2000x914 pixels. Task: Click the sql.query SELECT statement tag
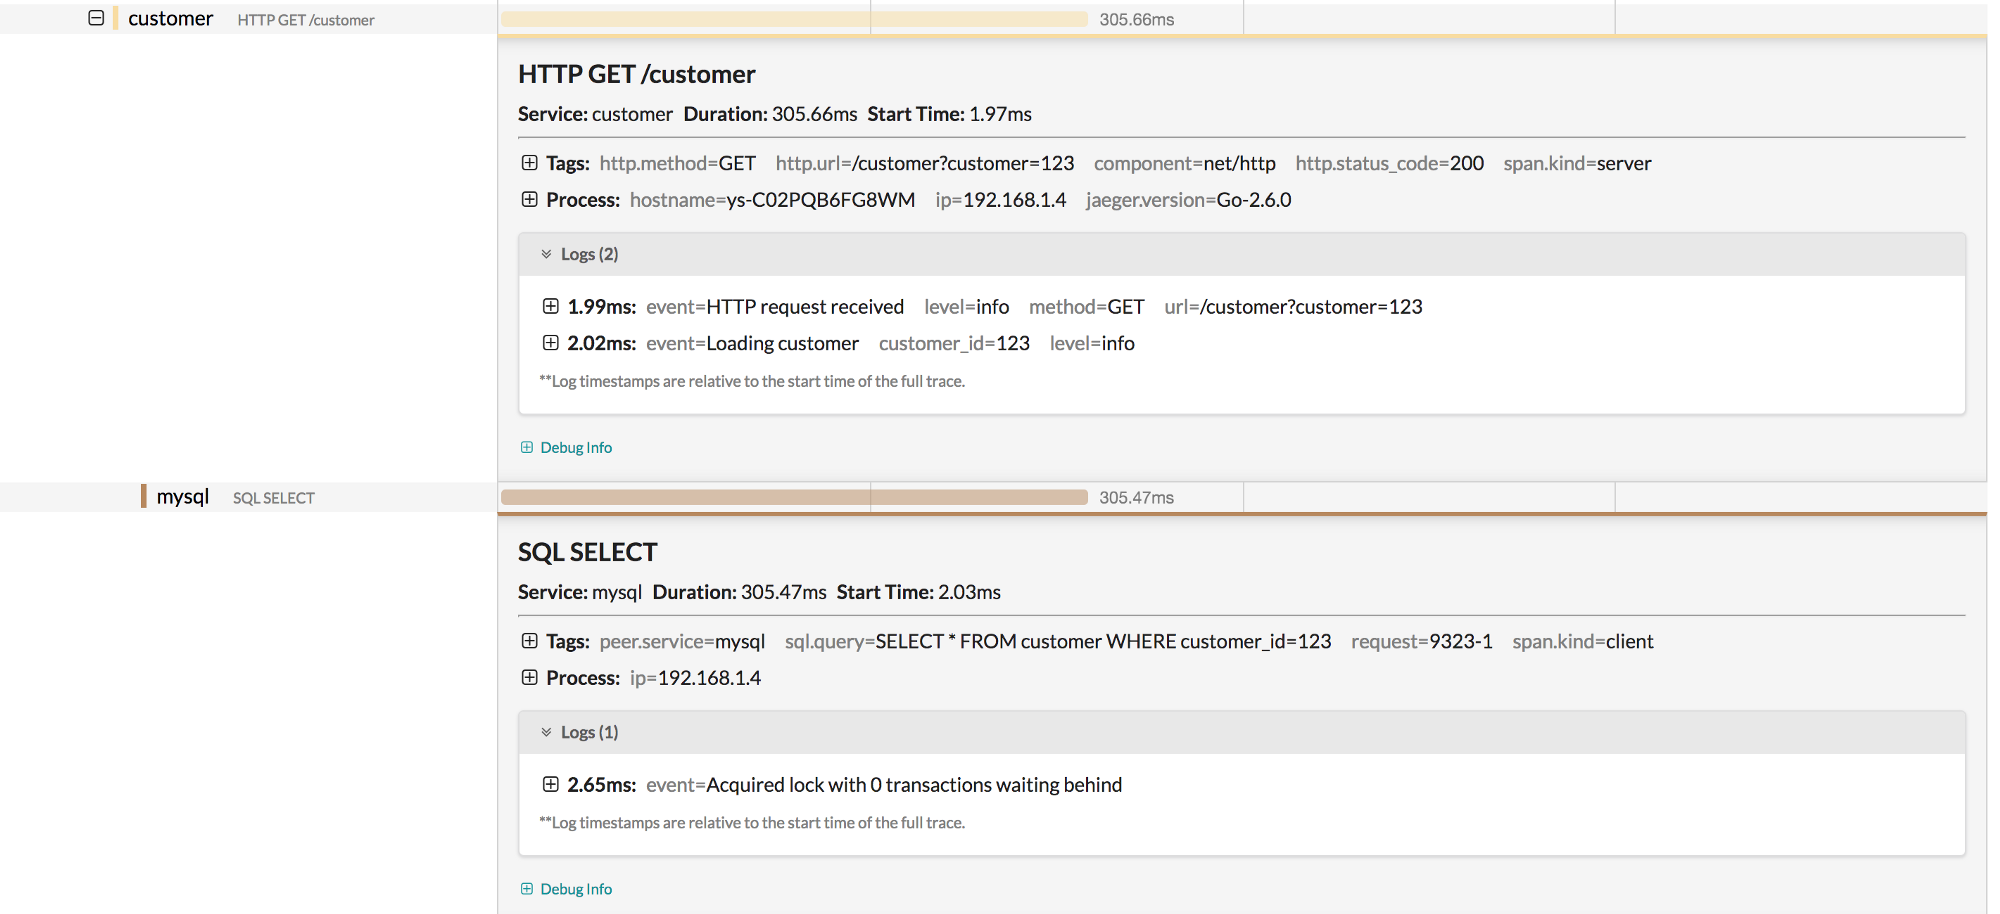click(1058, 641)
